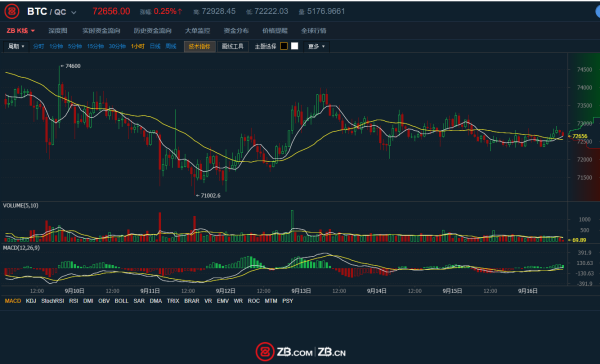Screen dimensions: 600x364
Task: Select the BOLL indicator
Action: (x=121, y=301)
